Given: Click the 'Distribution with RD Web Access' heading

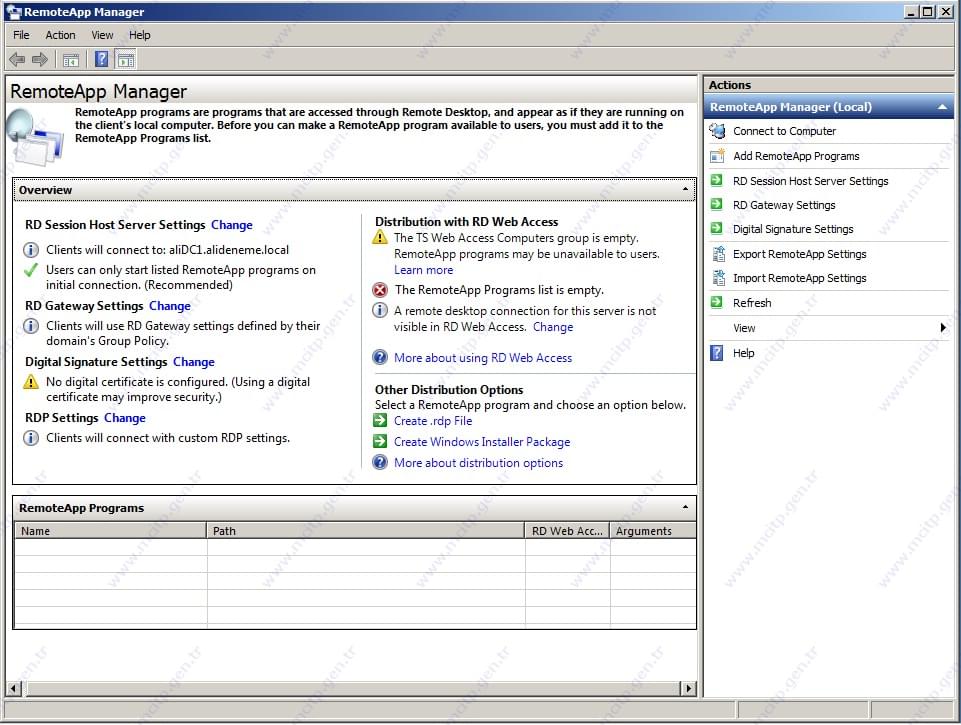Looking at the screenshot, I should click(x=466, y=222).
